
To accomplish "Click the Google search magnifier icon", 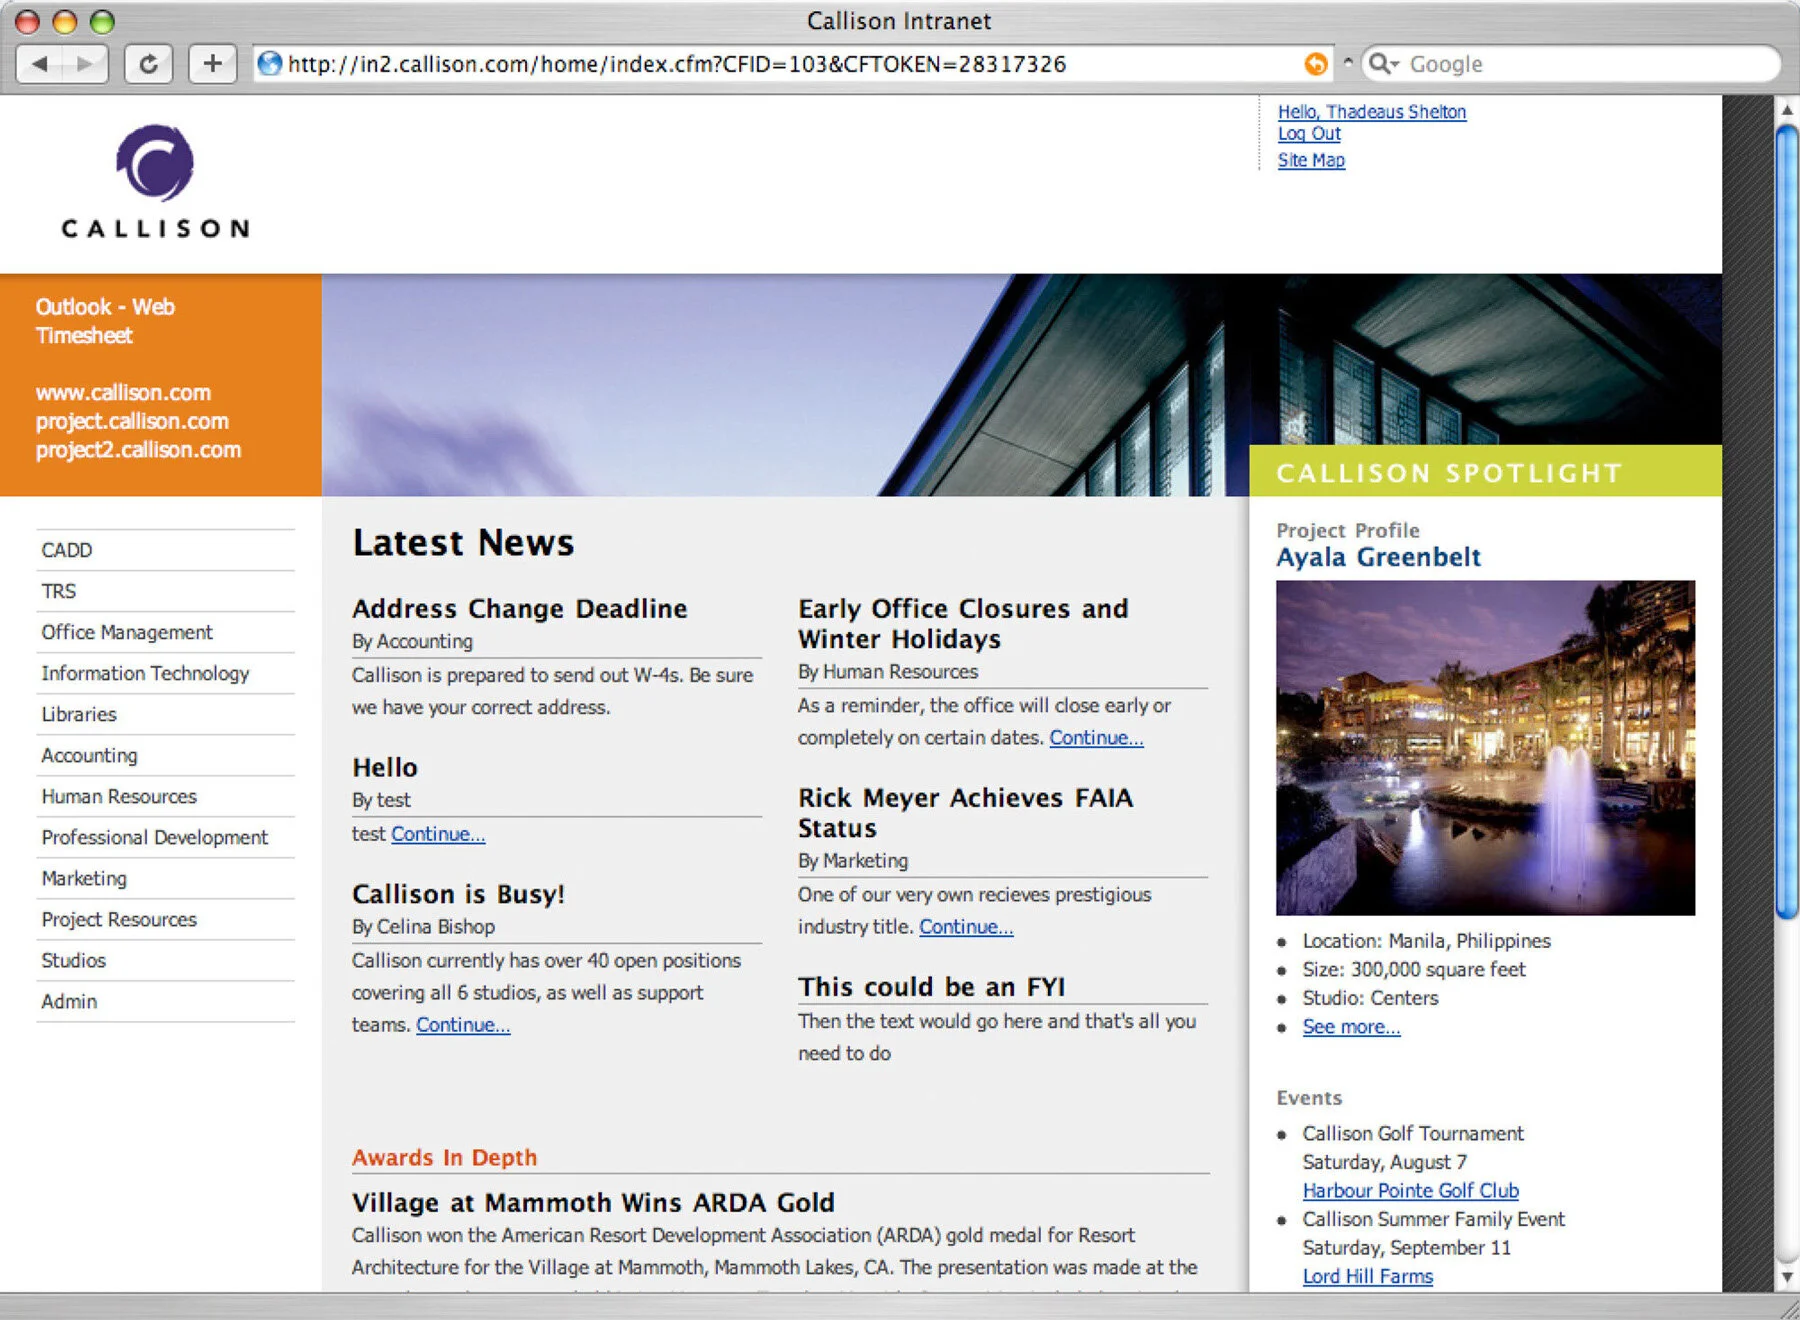I will pos(1379,64).
